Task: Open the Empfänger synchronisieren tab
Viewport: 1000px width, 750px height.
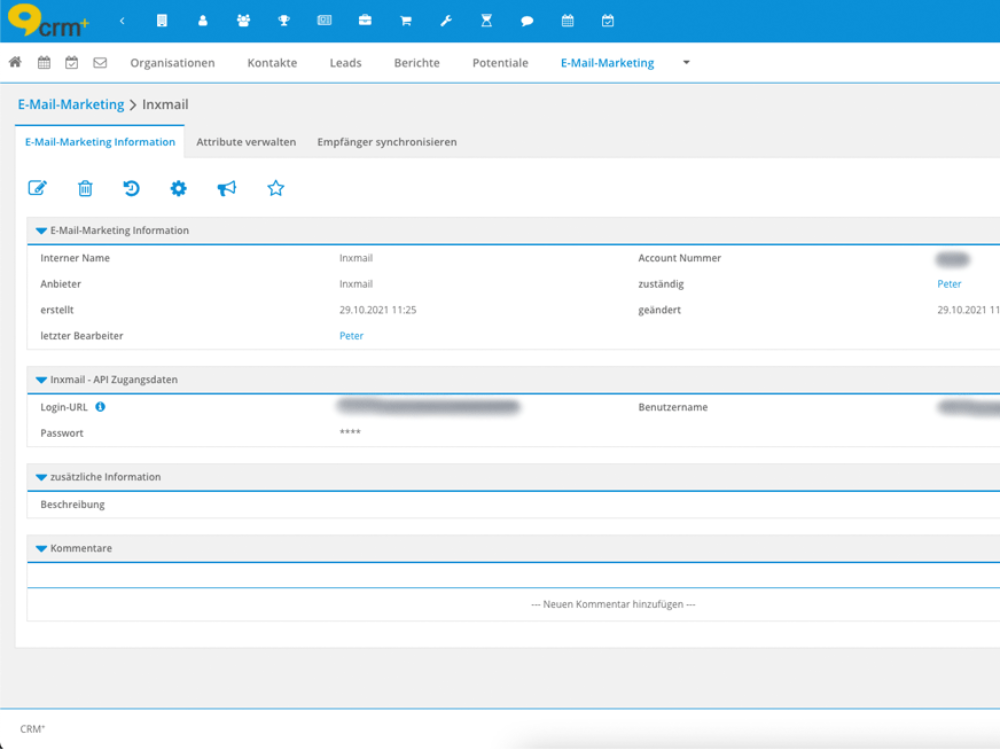Action: (x=387, y=142)
